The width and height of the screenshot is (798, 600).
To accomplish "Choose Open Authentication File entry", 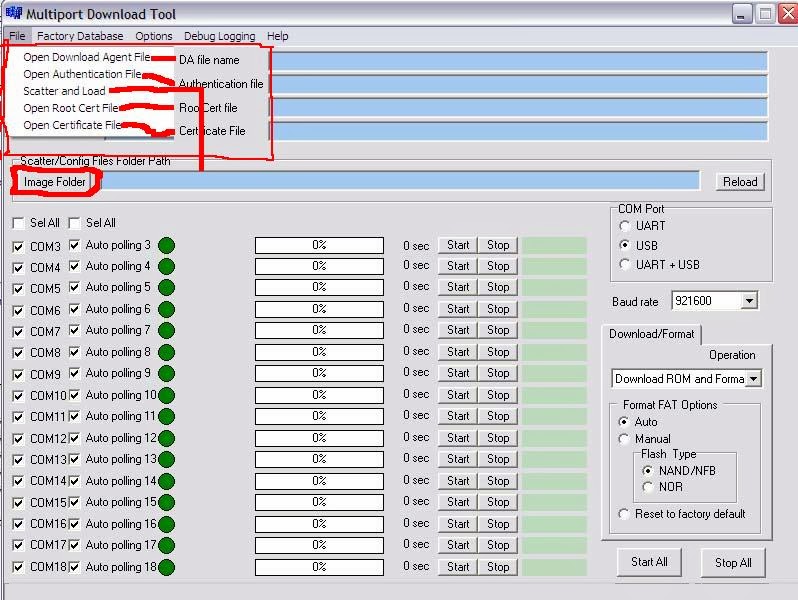I will click(x=82, y=74).
